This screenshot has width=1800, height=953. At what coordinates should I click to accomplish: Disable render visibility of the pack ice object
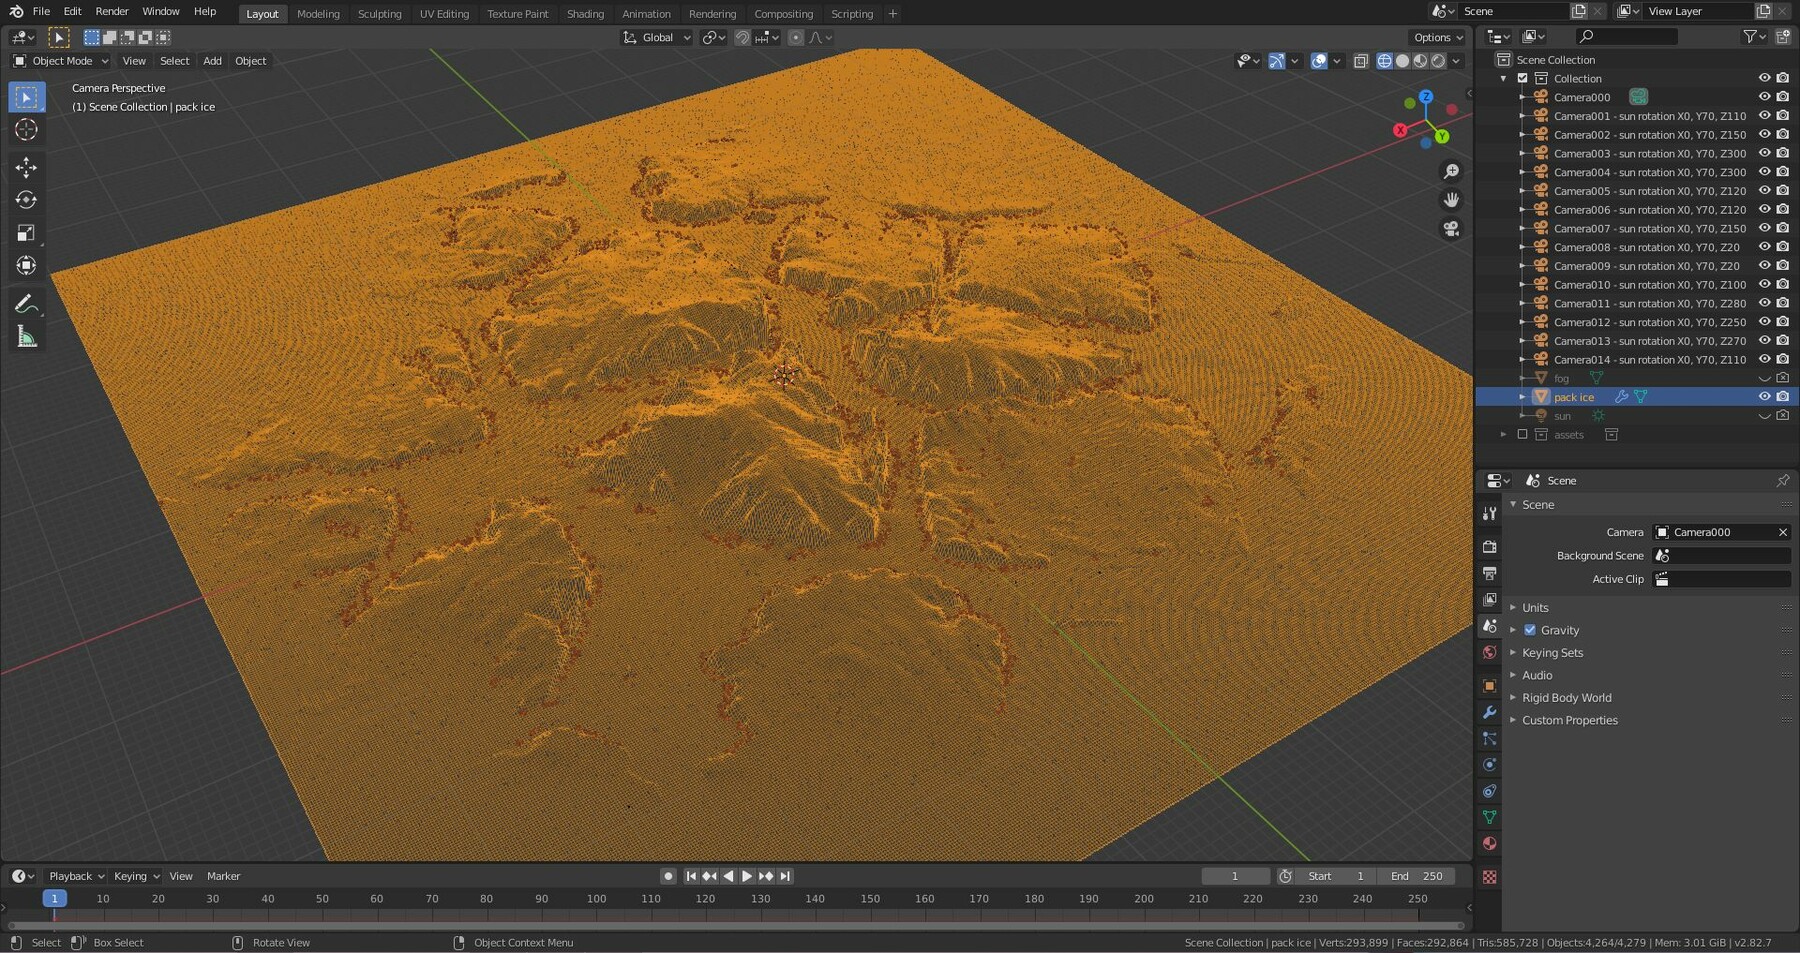point(1783,396)
